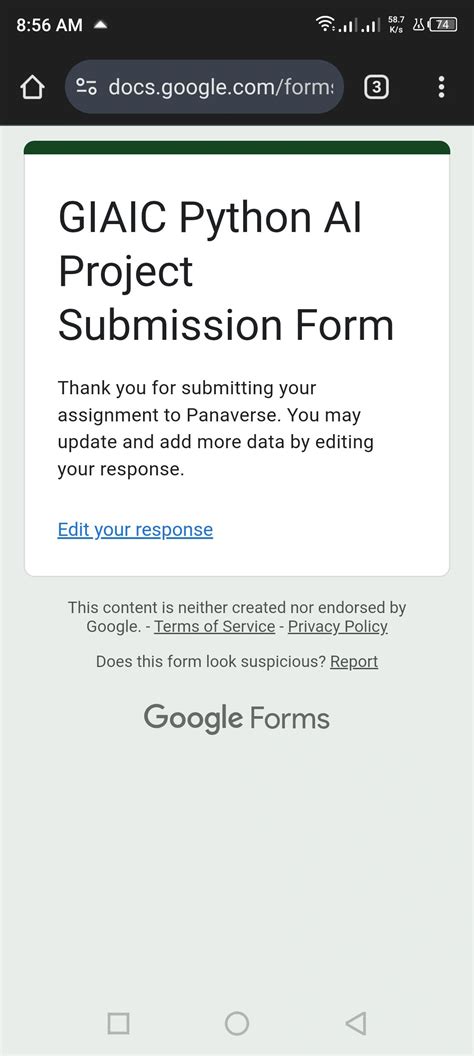Tap the Android recent apps square button
The width and height of the screenshot is (474, 1056).
pyautogui.click(x=118, y=1023)
